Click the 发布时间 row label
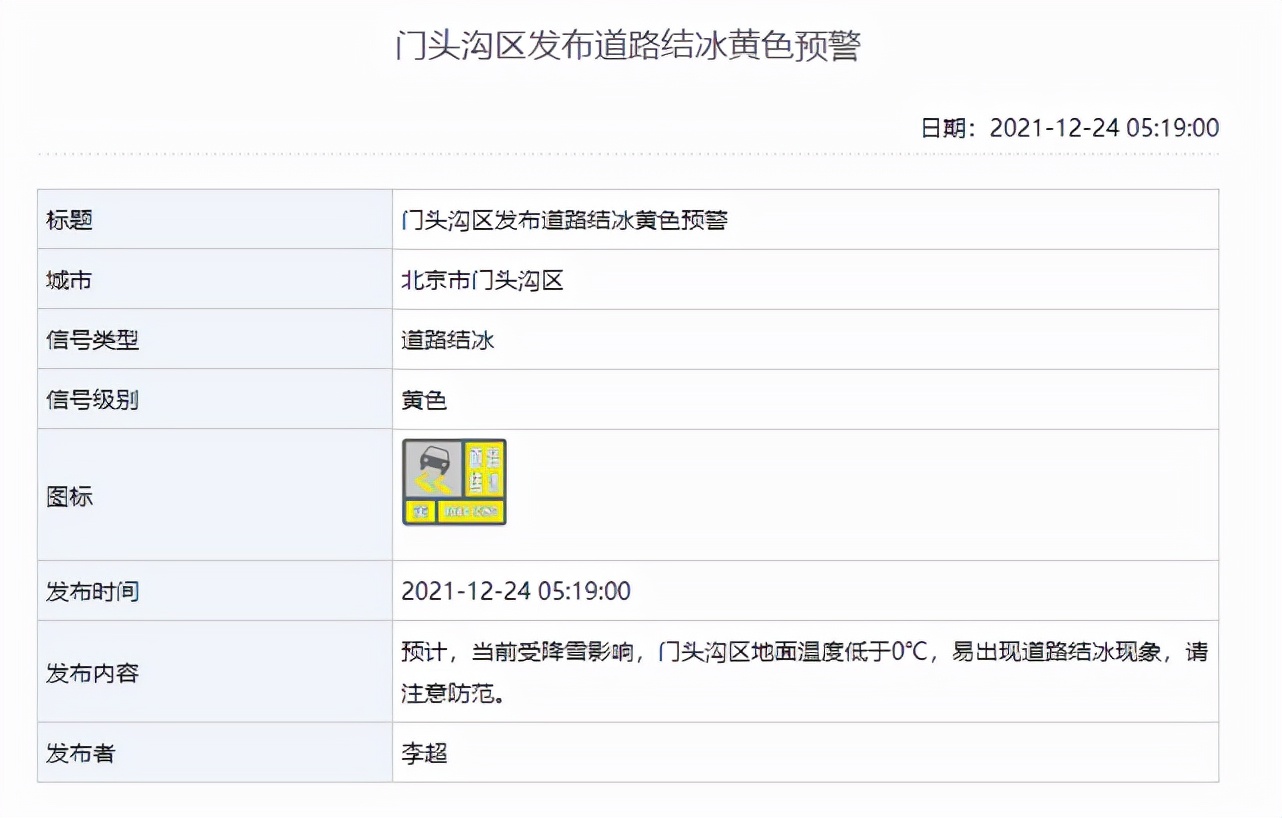 92,591
